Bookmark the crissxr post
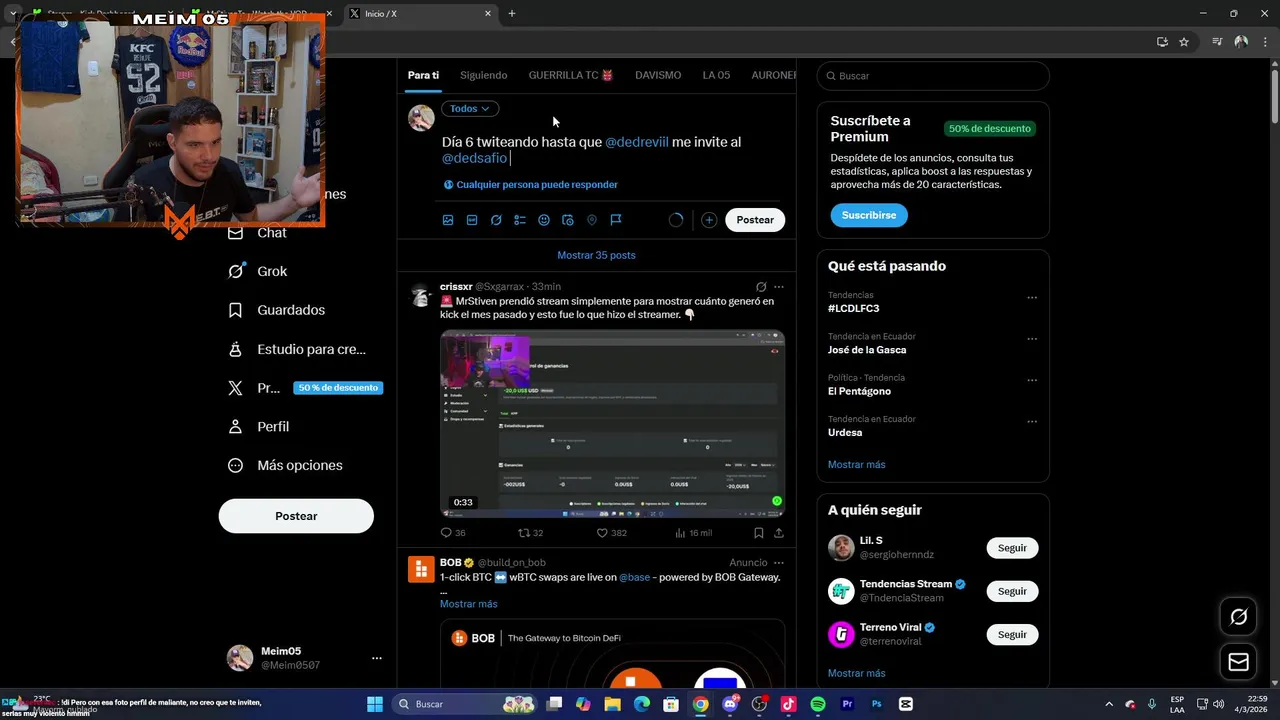Image resolution: width=1280 pixels, height=720 pixels. pyautogui.click(x=759, y=533)
